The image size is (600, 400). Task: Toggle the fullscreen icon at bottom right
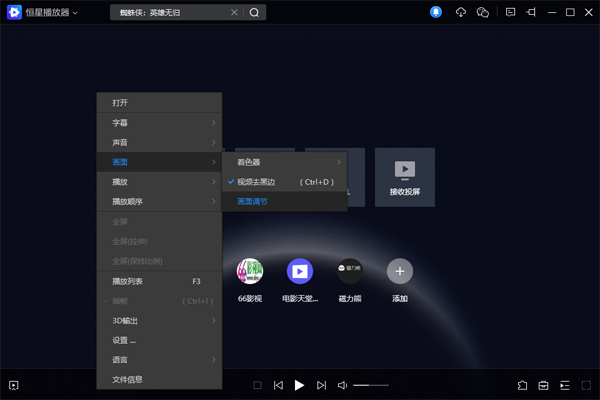point(586,385)
